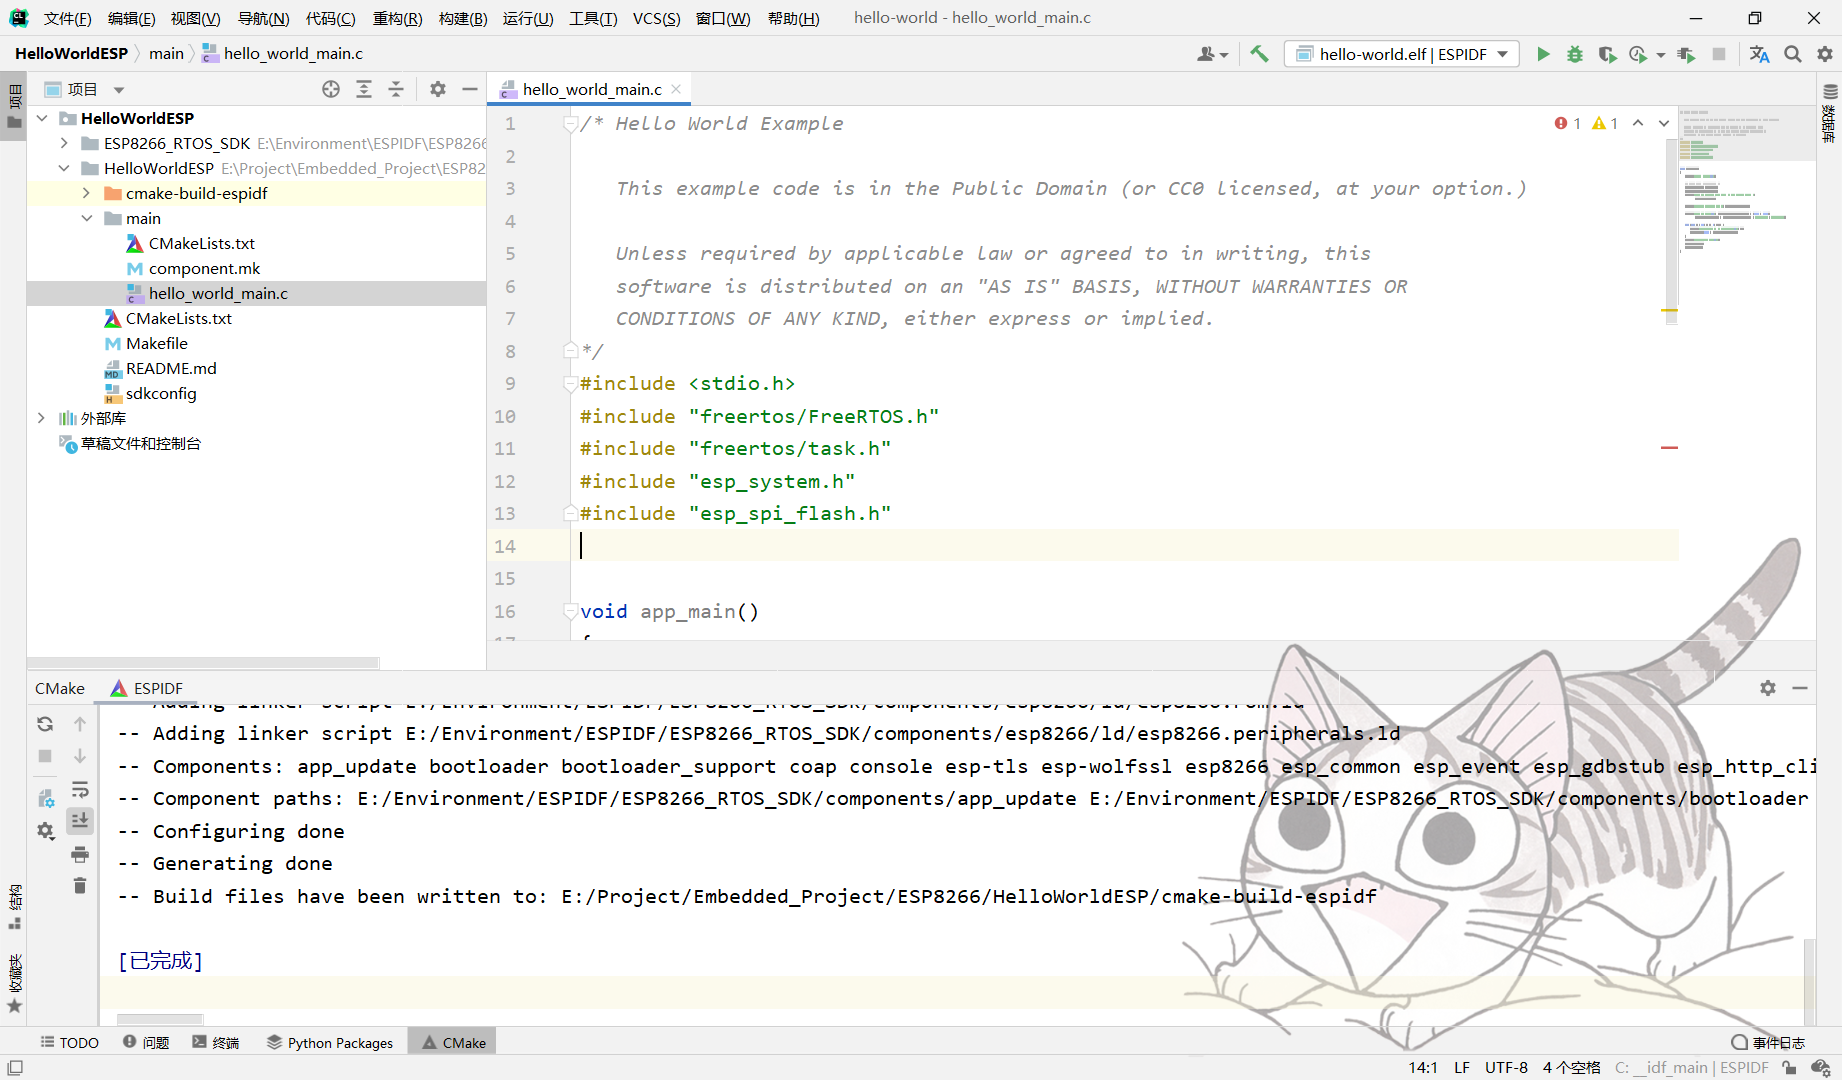This screenshot has width=1842, height=1080.
Task: Collapse all nodes in the project panel
Action: click(396, 89)
